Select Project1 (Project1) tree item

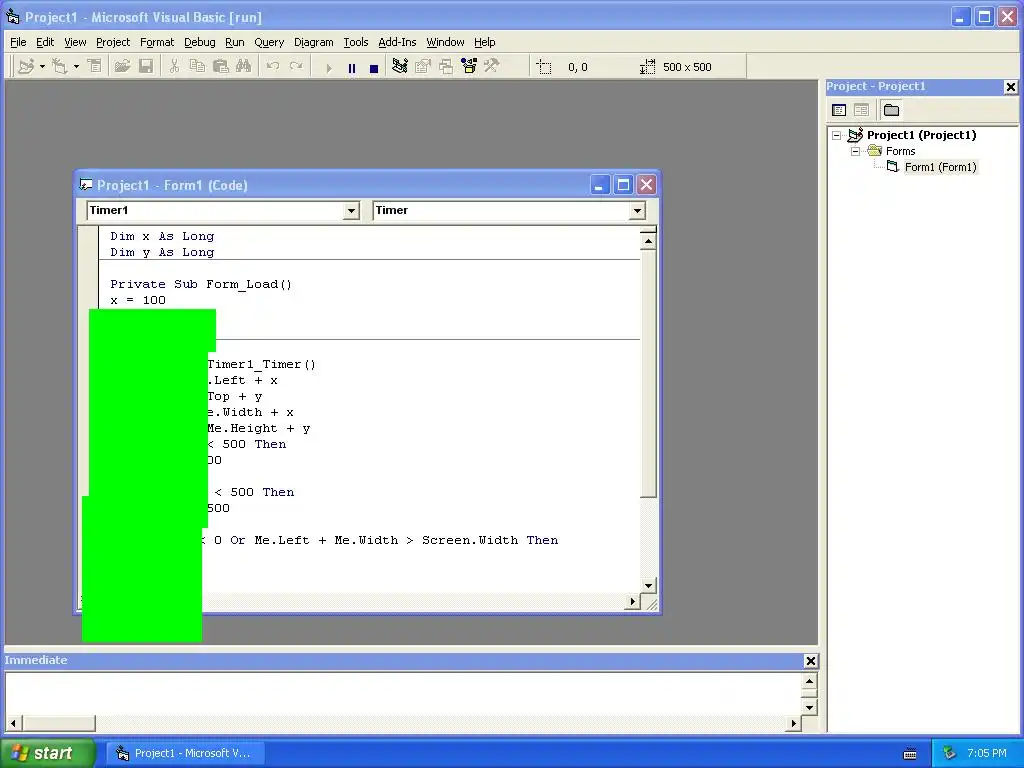point(921,135)
